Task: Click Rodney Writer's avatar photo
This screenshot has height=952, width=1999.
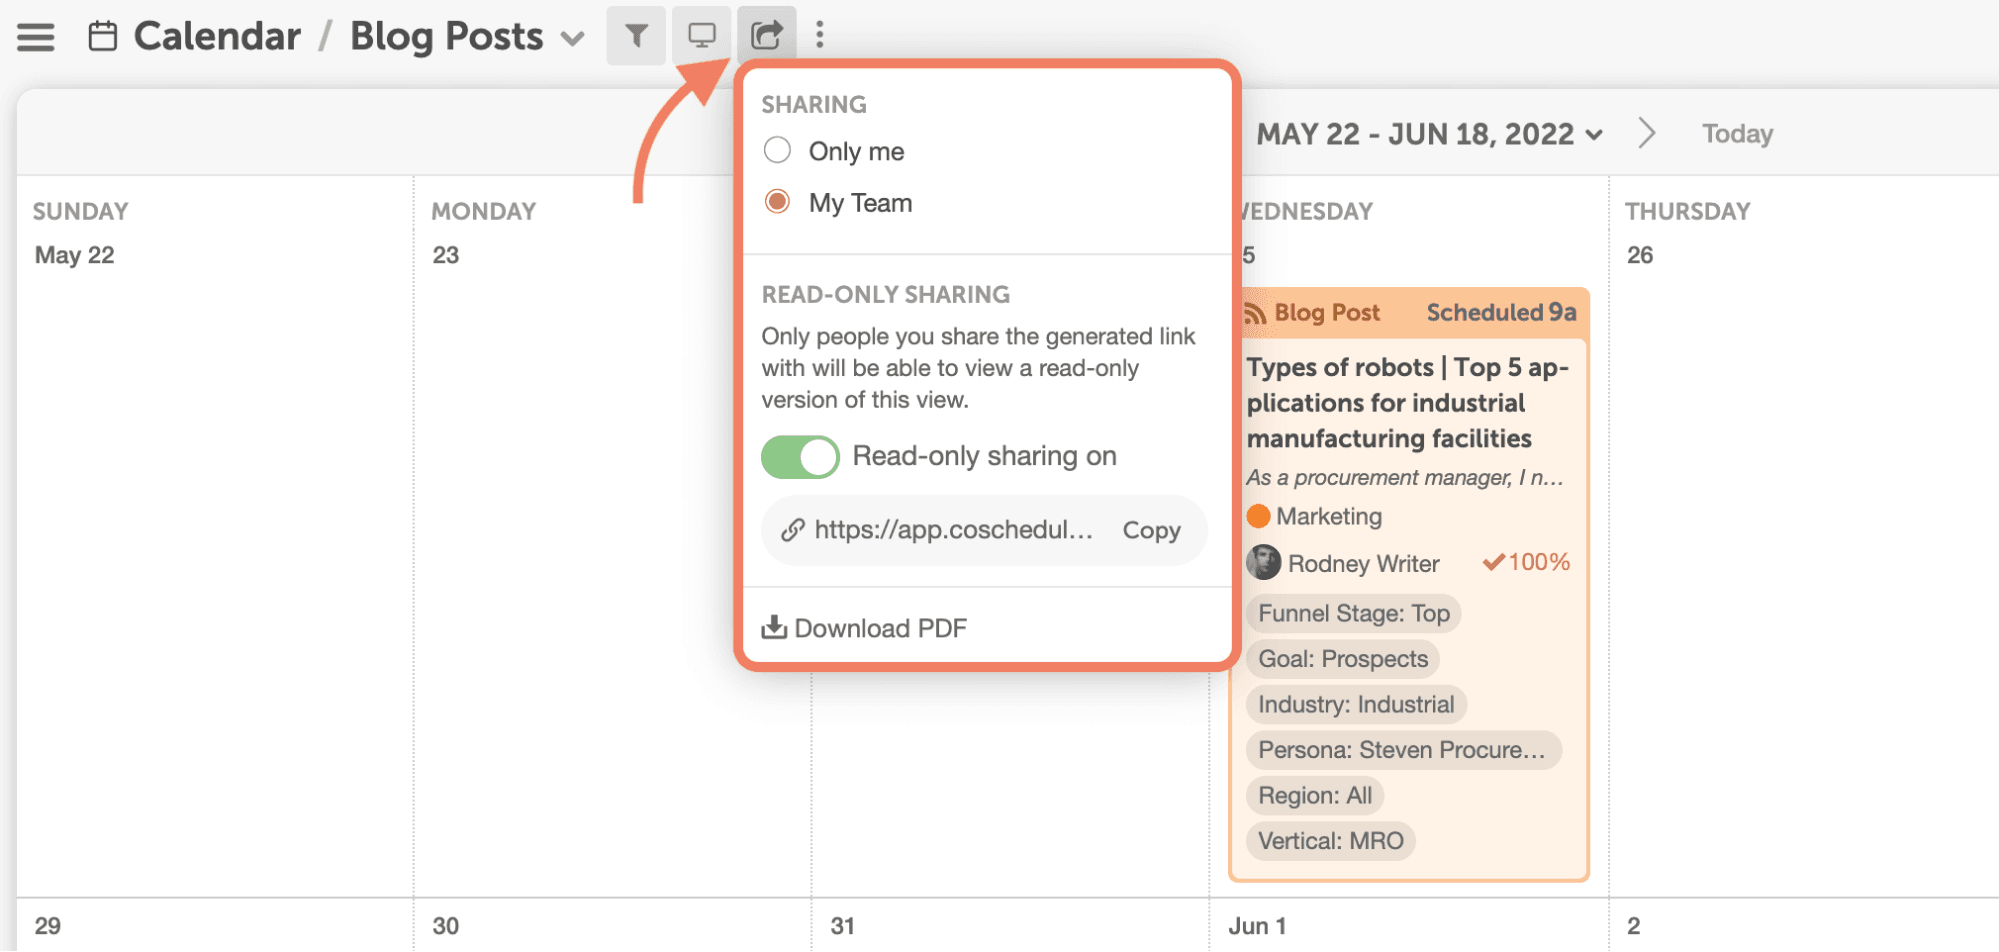Action: (1263, 563)
